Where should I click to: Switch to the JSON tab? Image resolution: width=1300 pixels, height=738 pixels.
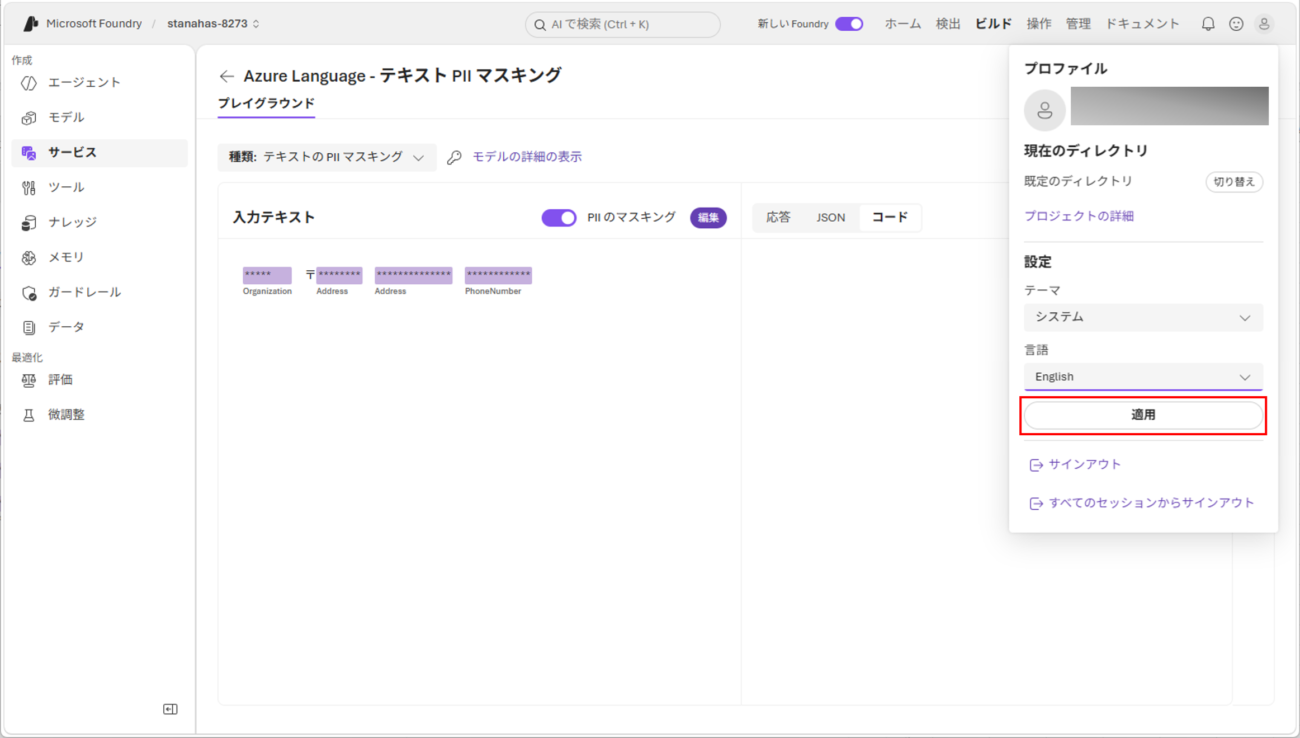(x=831, y=217)
